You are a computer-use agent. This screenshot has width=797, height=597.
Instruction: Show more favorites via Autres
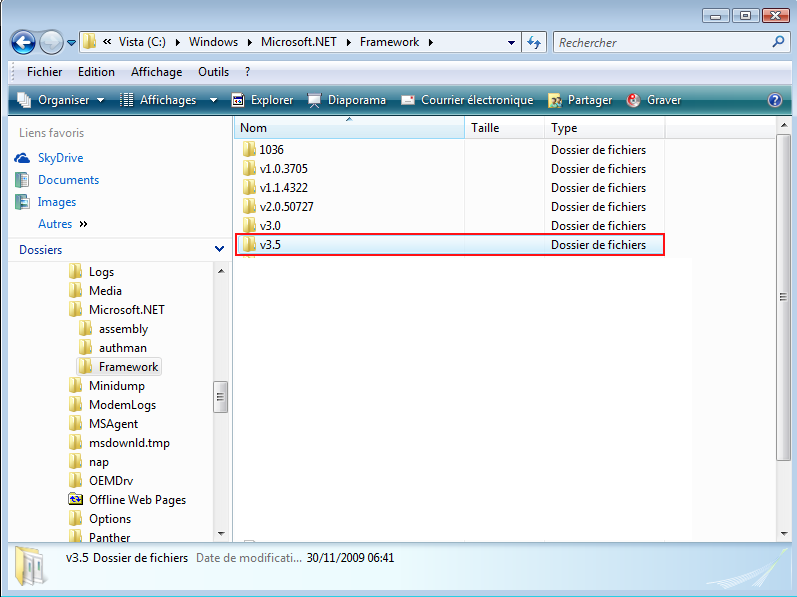63,224
